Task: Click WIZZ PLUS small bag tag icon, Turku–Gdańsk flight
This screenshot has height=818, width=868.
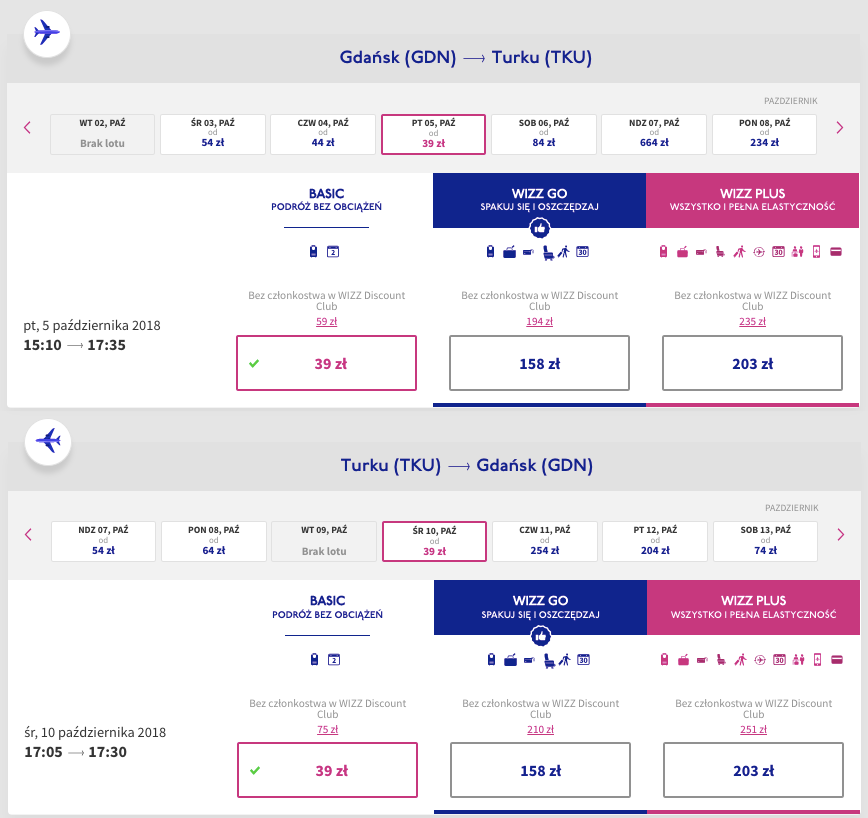Action: (702, 660)
